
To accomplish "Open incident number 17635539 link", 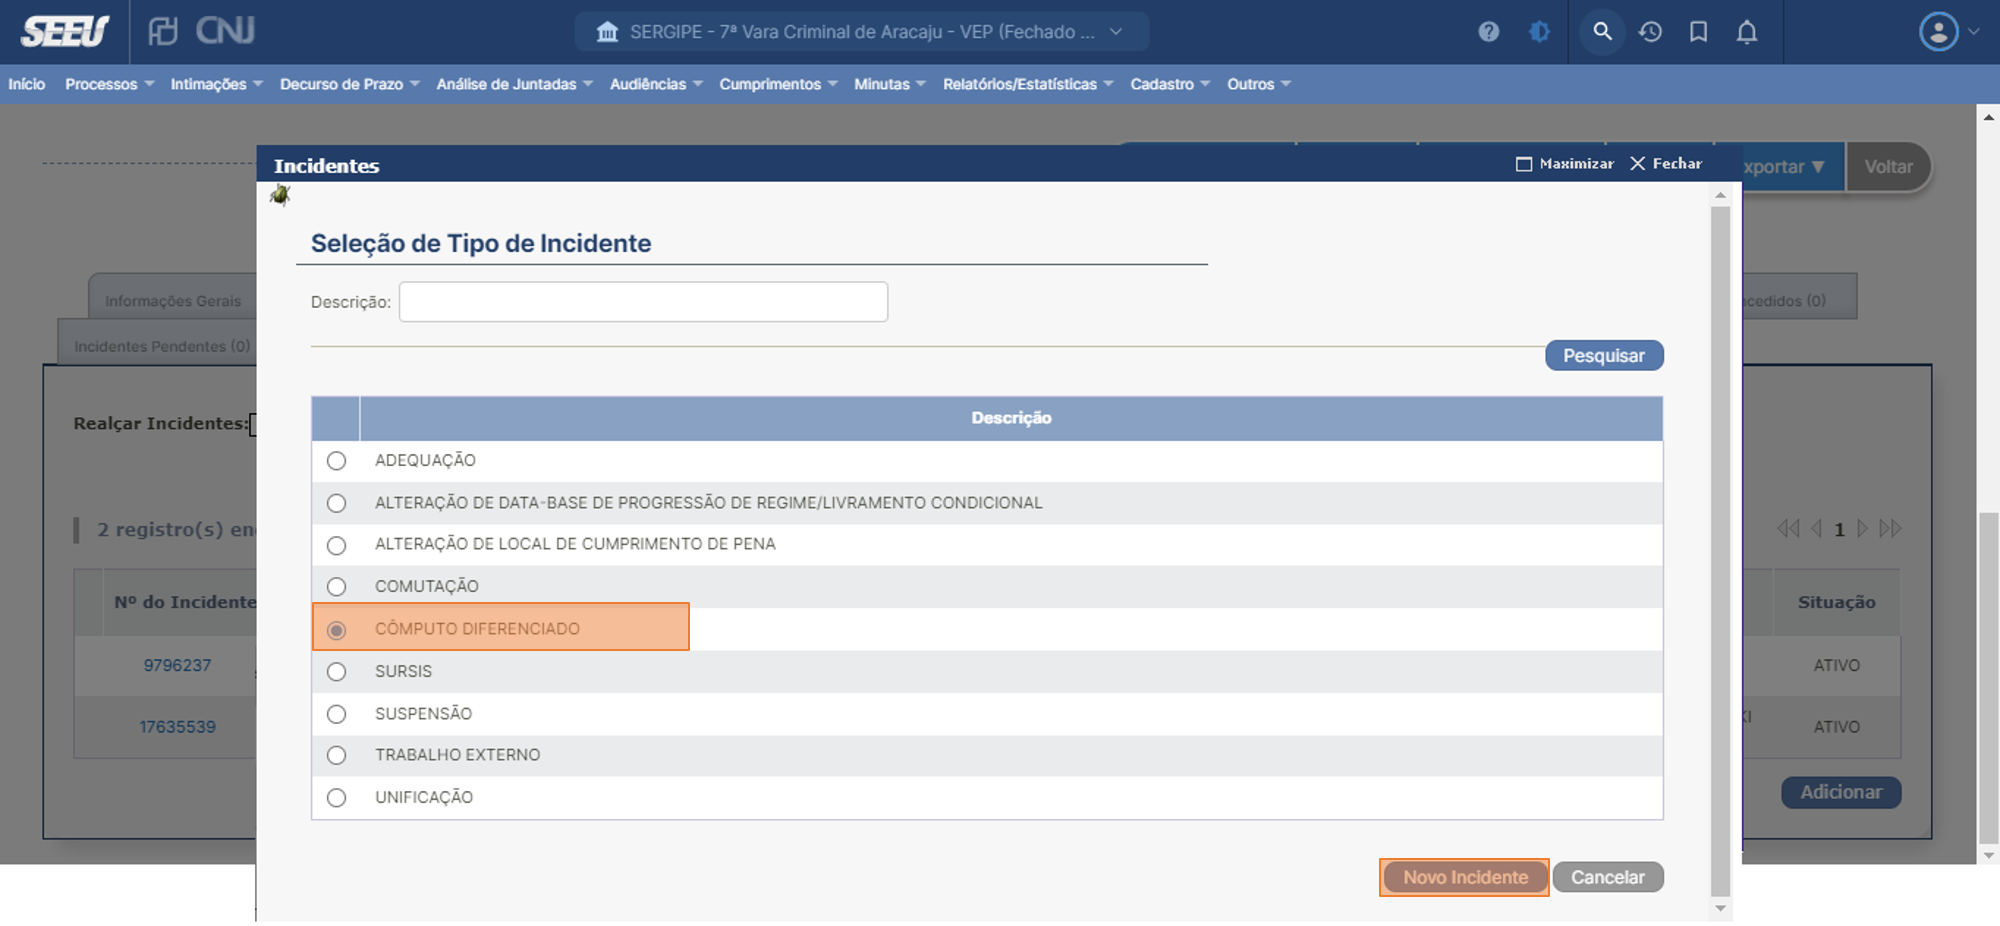I will coord(177,727).
